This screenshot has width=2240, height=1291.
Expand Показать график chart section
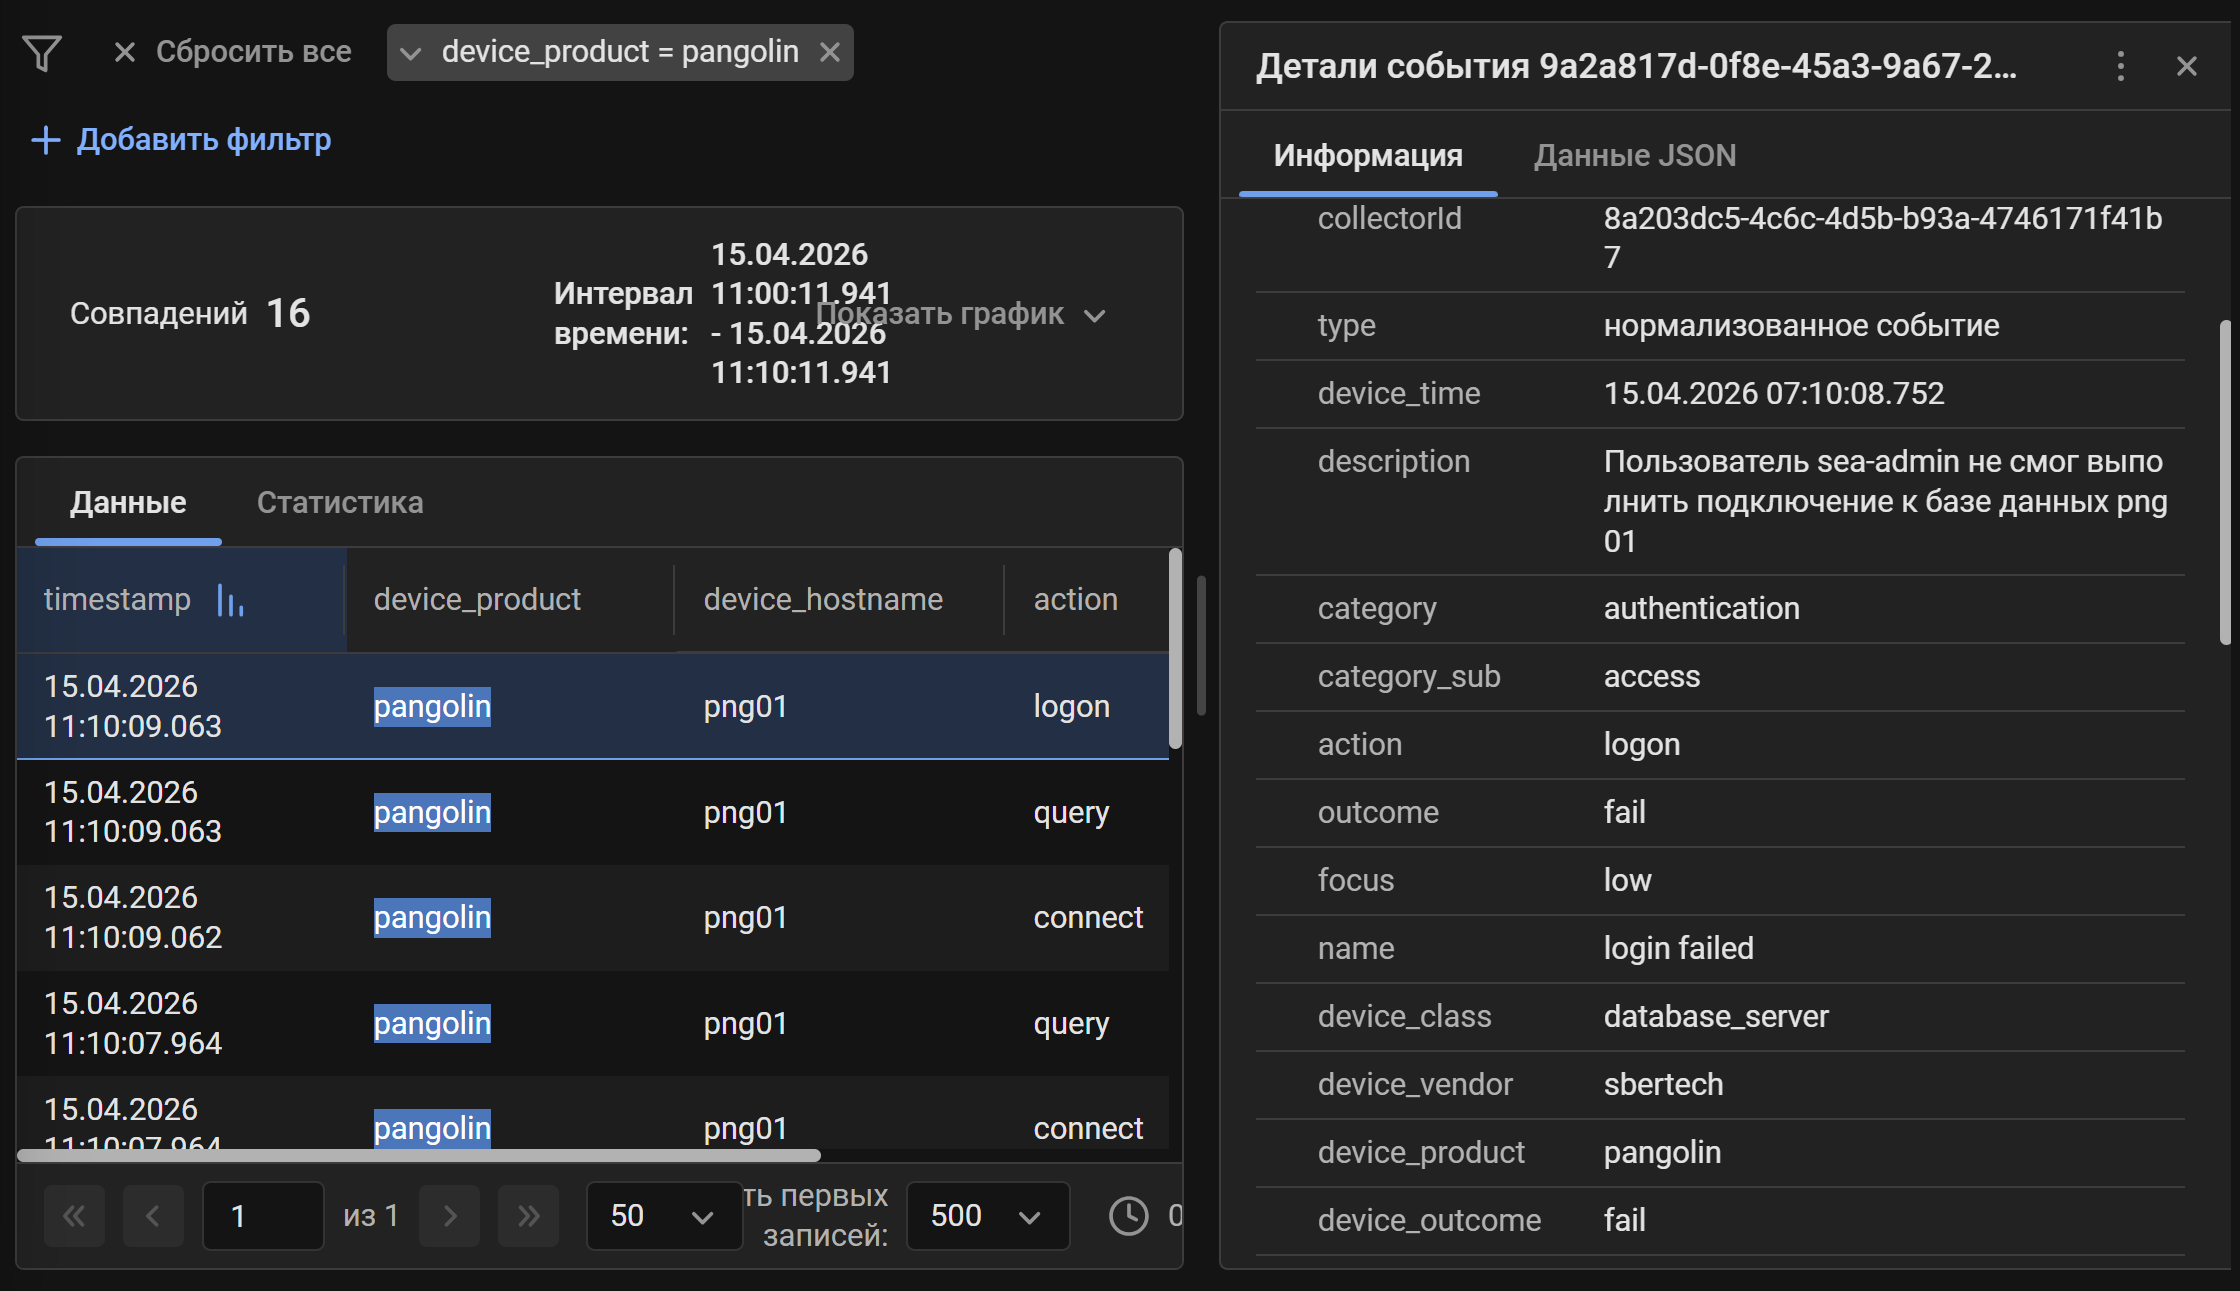pos(960,314)
